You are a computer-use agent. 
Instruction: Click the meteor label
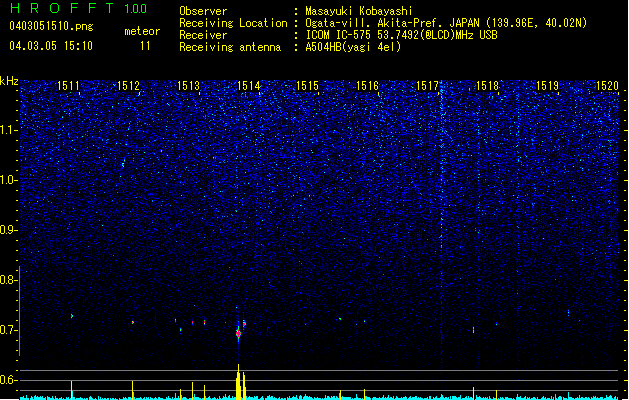(x=142, y=31)
